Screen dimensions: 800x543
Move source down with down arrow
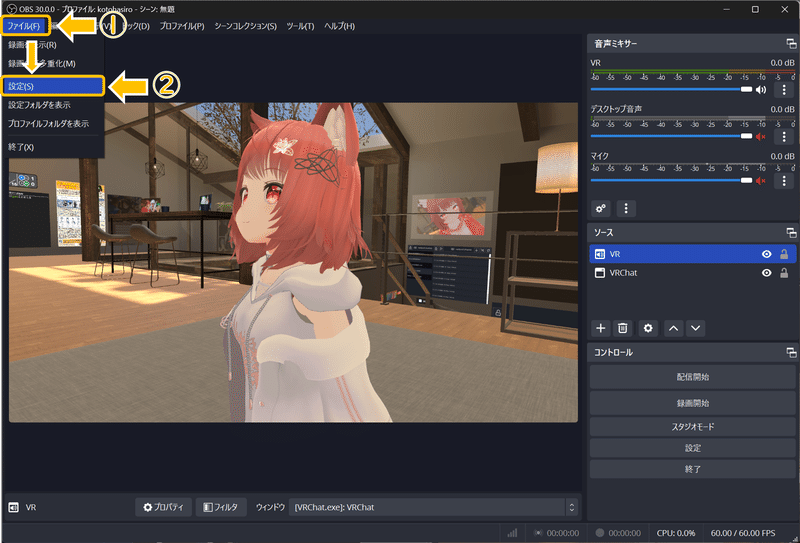[x=695, y=328]
